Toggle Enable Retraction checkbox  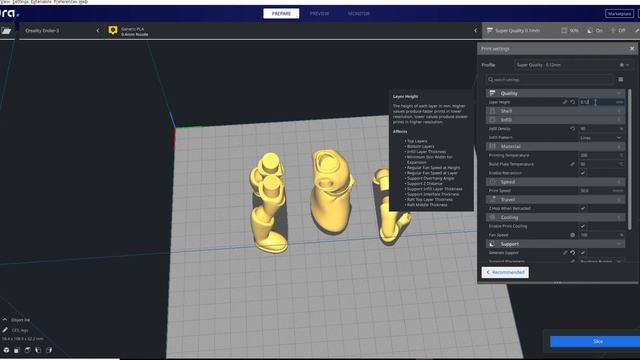[583, 173]
